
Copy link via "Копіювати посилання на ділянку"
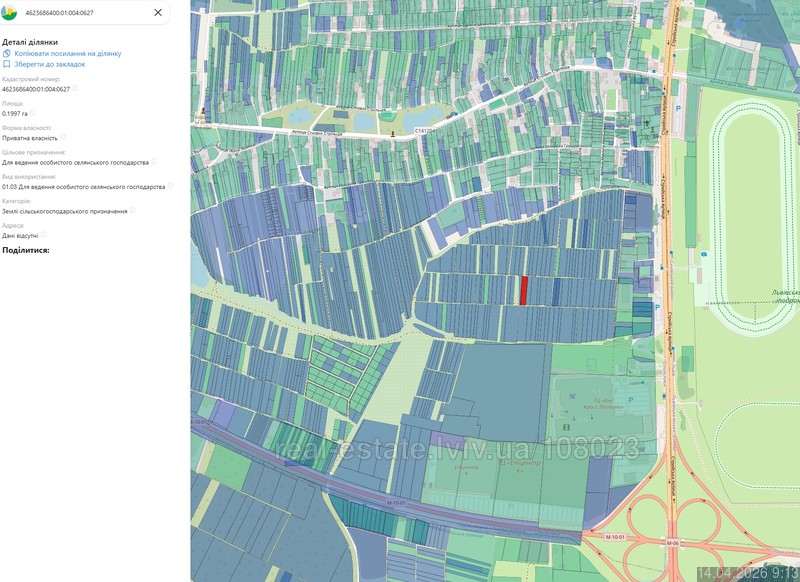[x=67, y=53]
